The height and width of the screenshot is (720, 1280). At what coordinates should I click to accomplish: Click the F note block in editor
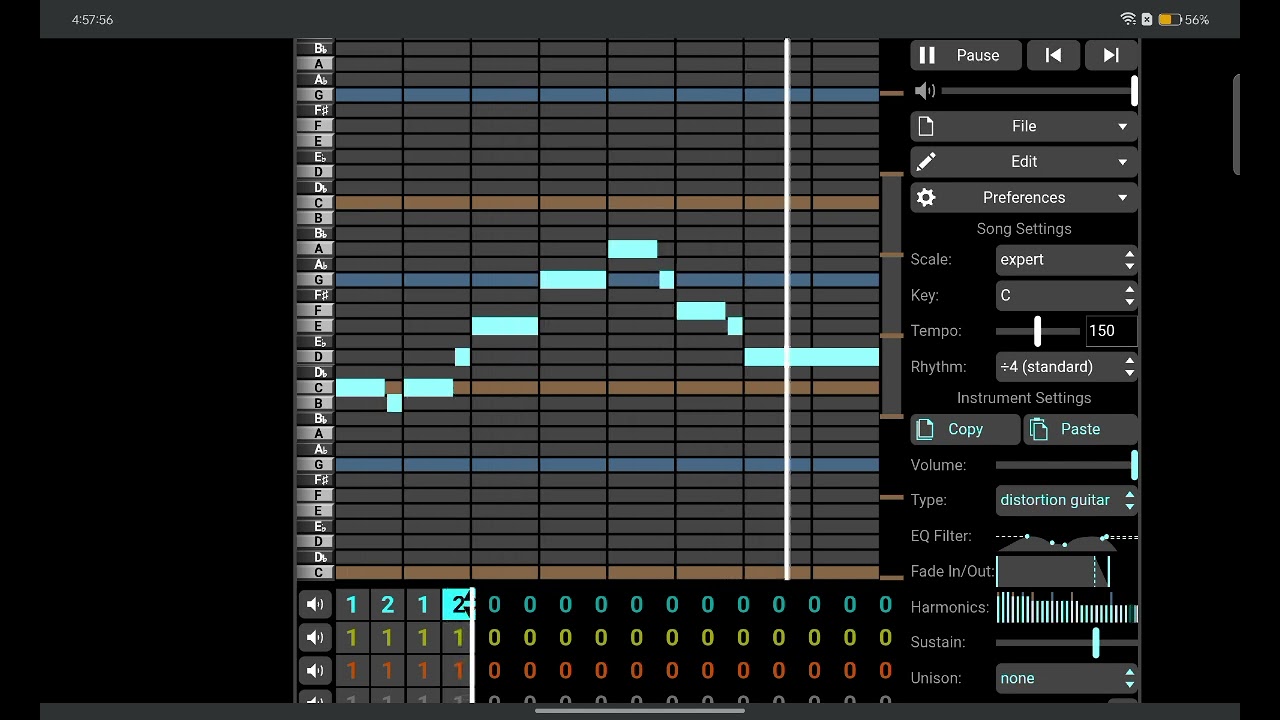[x=701, y=311]
